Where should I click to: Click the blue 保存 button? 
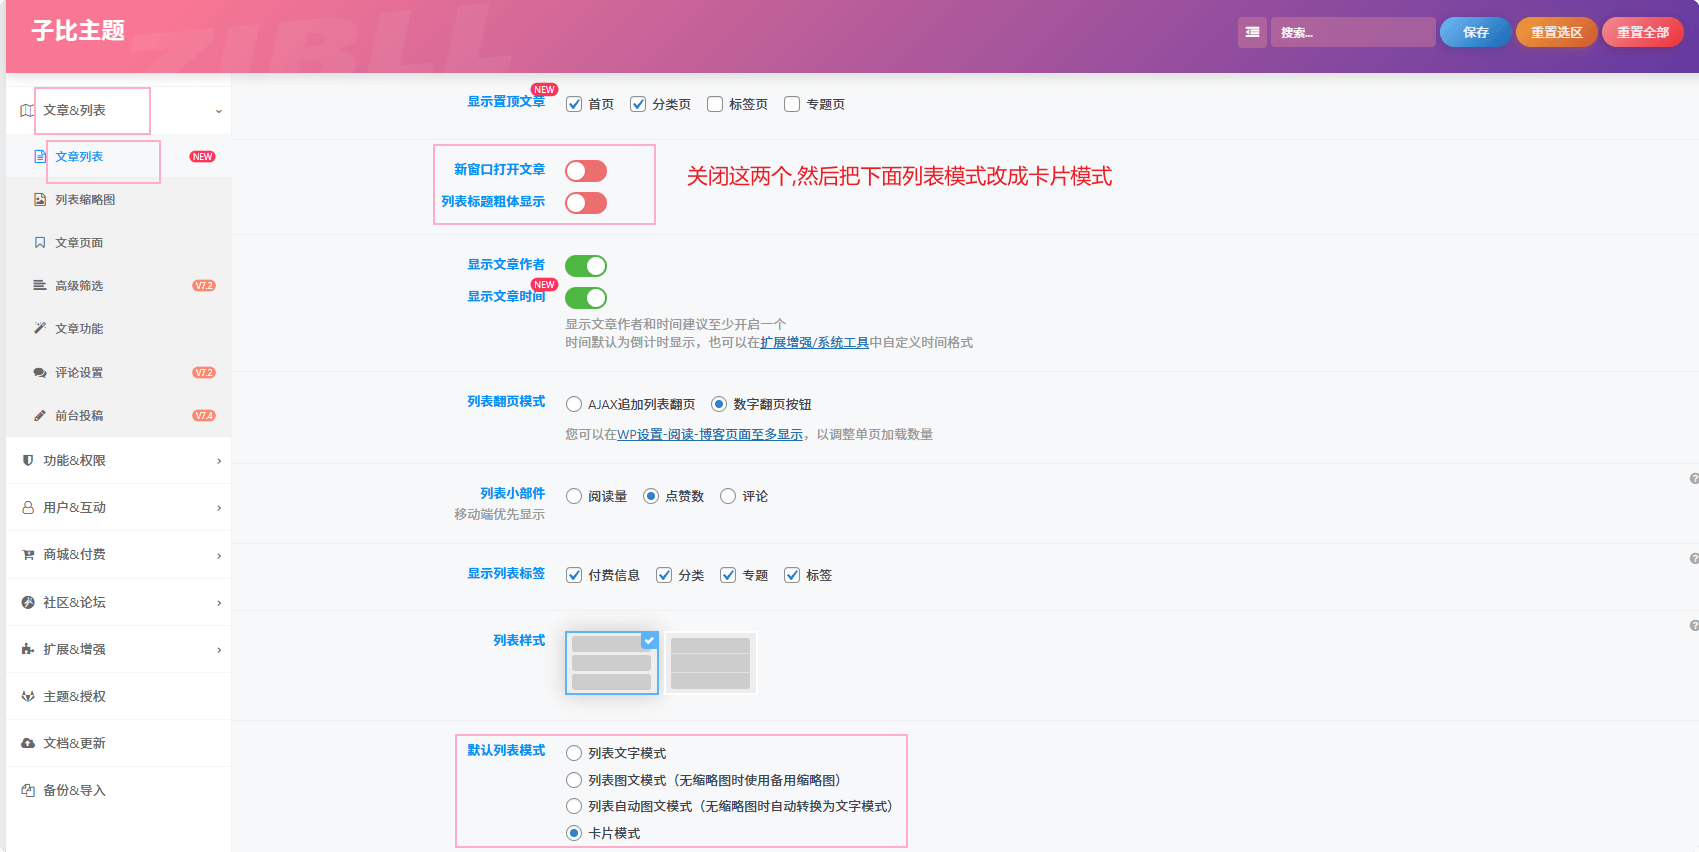pyautogui.click(x=1475, y=32)
